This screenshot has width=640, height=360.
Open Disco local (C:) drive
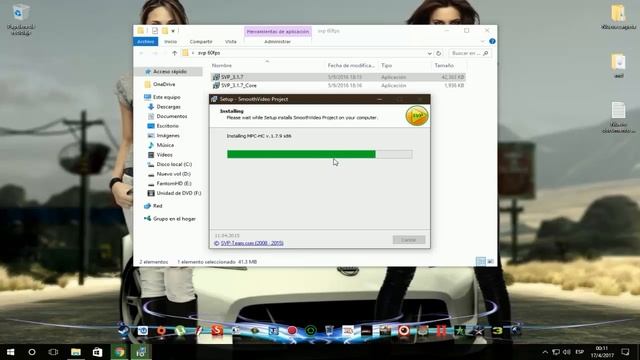(174, 164)
